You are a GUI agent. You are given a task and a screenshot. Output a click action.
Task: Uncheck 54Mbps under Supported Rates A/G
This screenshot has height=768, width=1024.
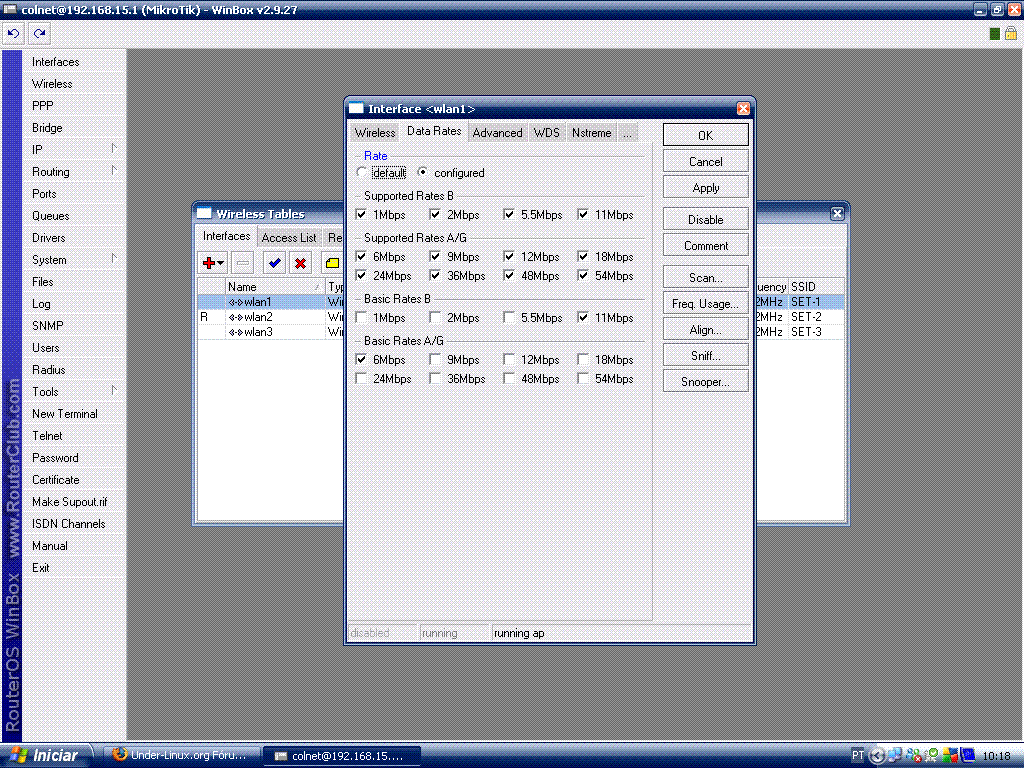583,276
